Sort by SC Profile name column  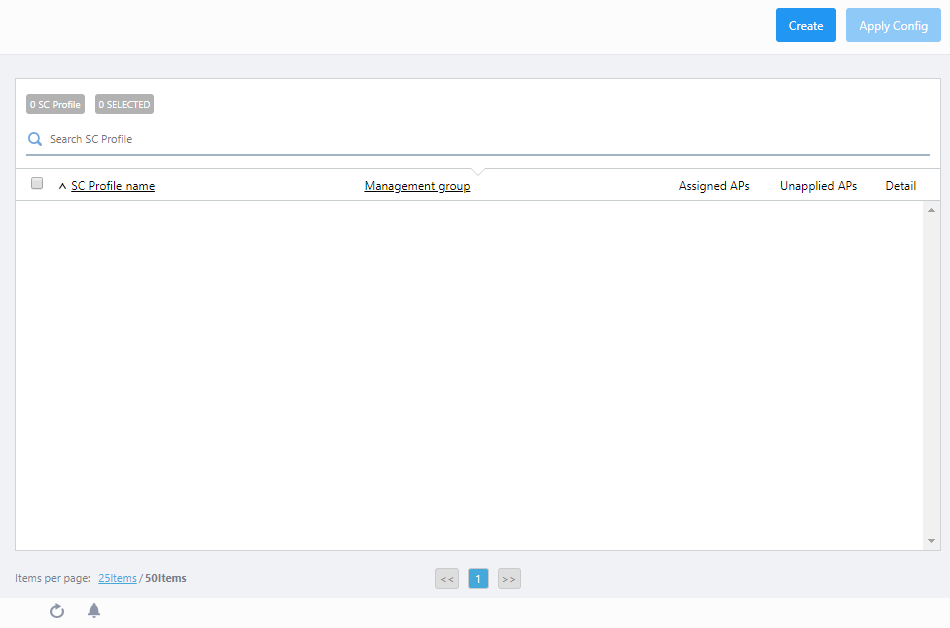point(113,186)
